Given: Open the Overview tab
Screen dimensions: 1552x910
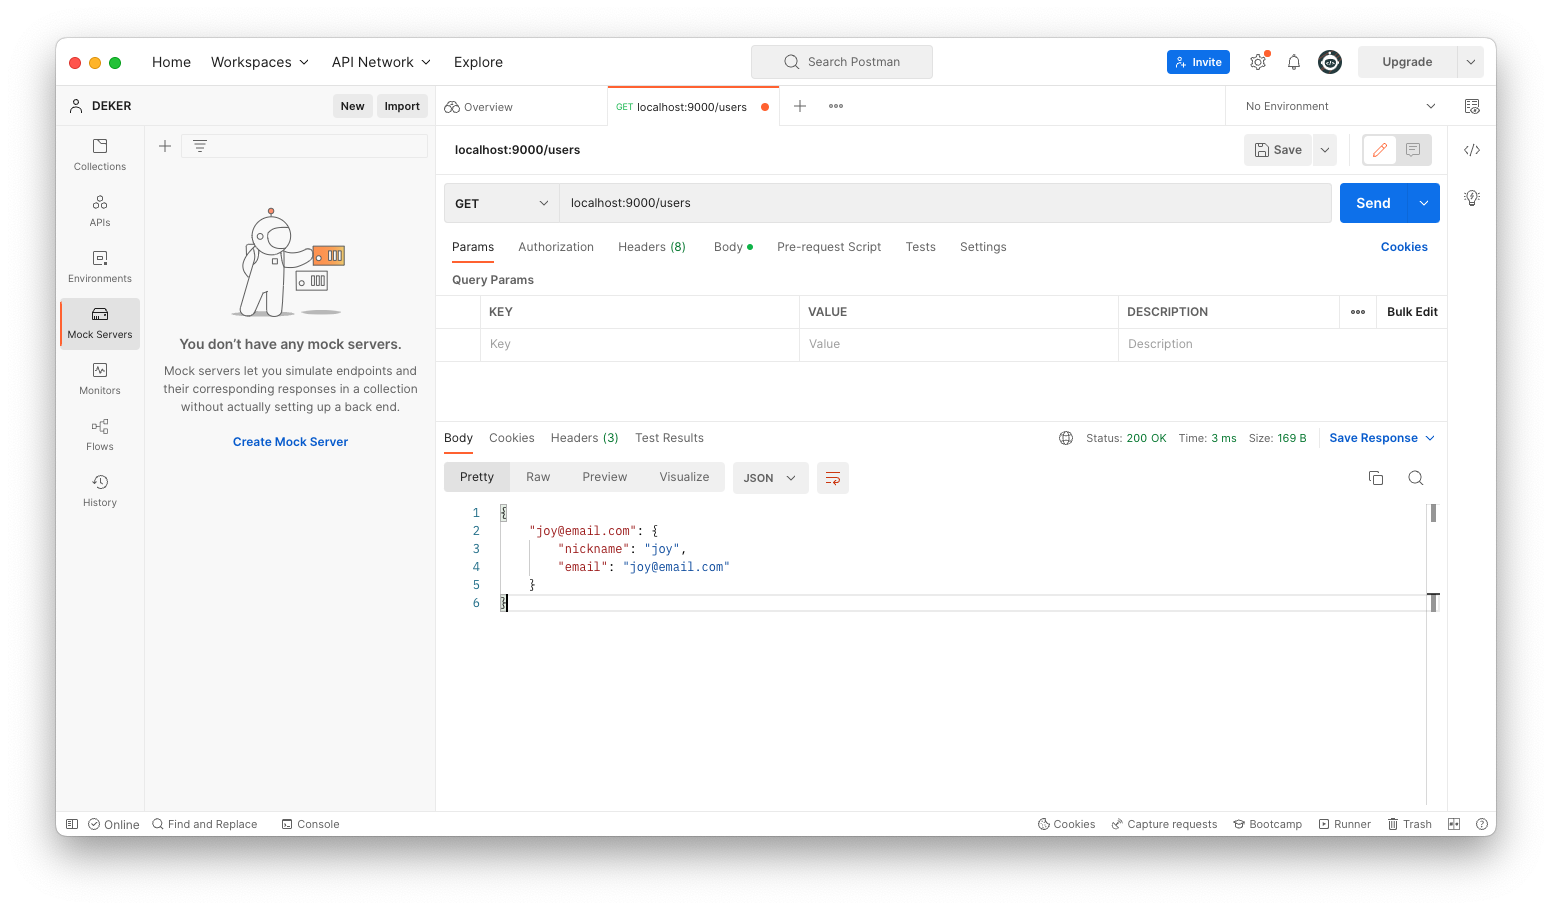Looking at the screenshot, I should point(479,107).
